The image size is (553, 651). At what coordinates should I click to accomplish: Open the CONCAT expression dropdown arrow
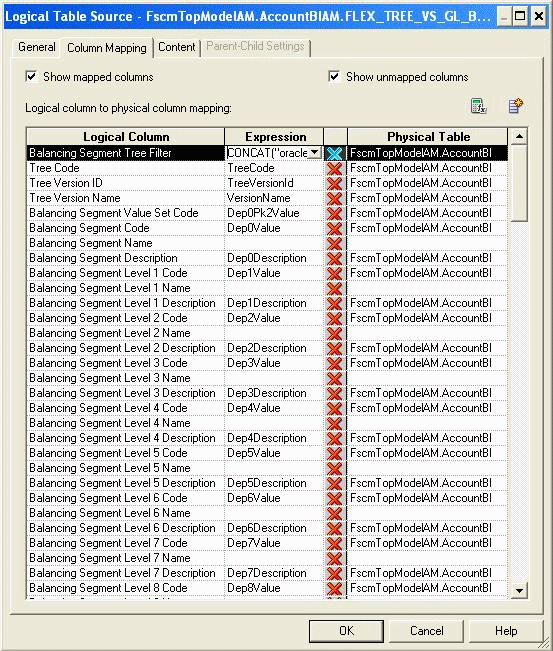[x=315, y=153]
